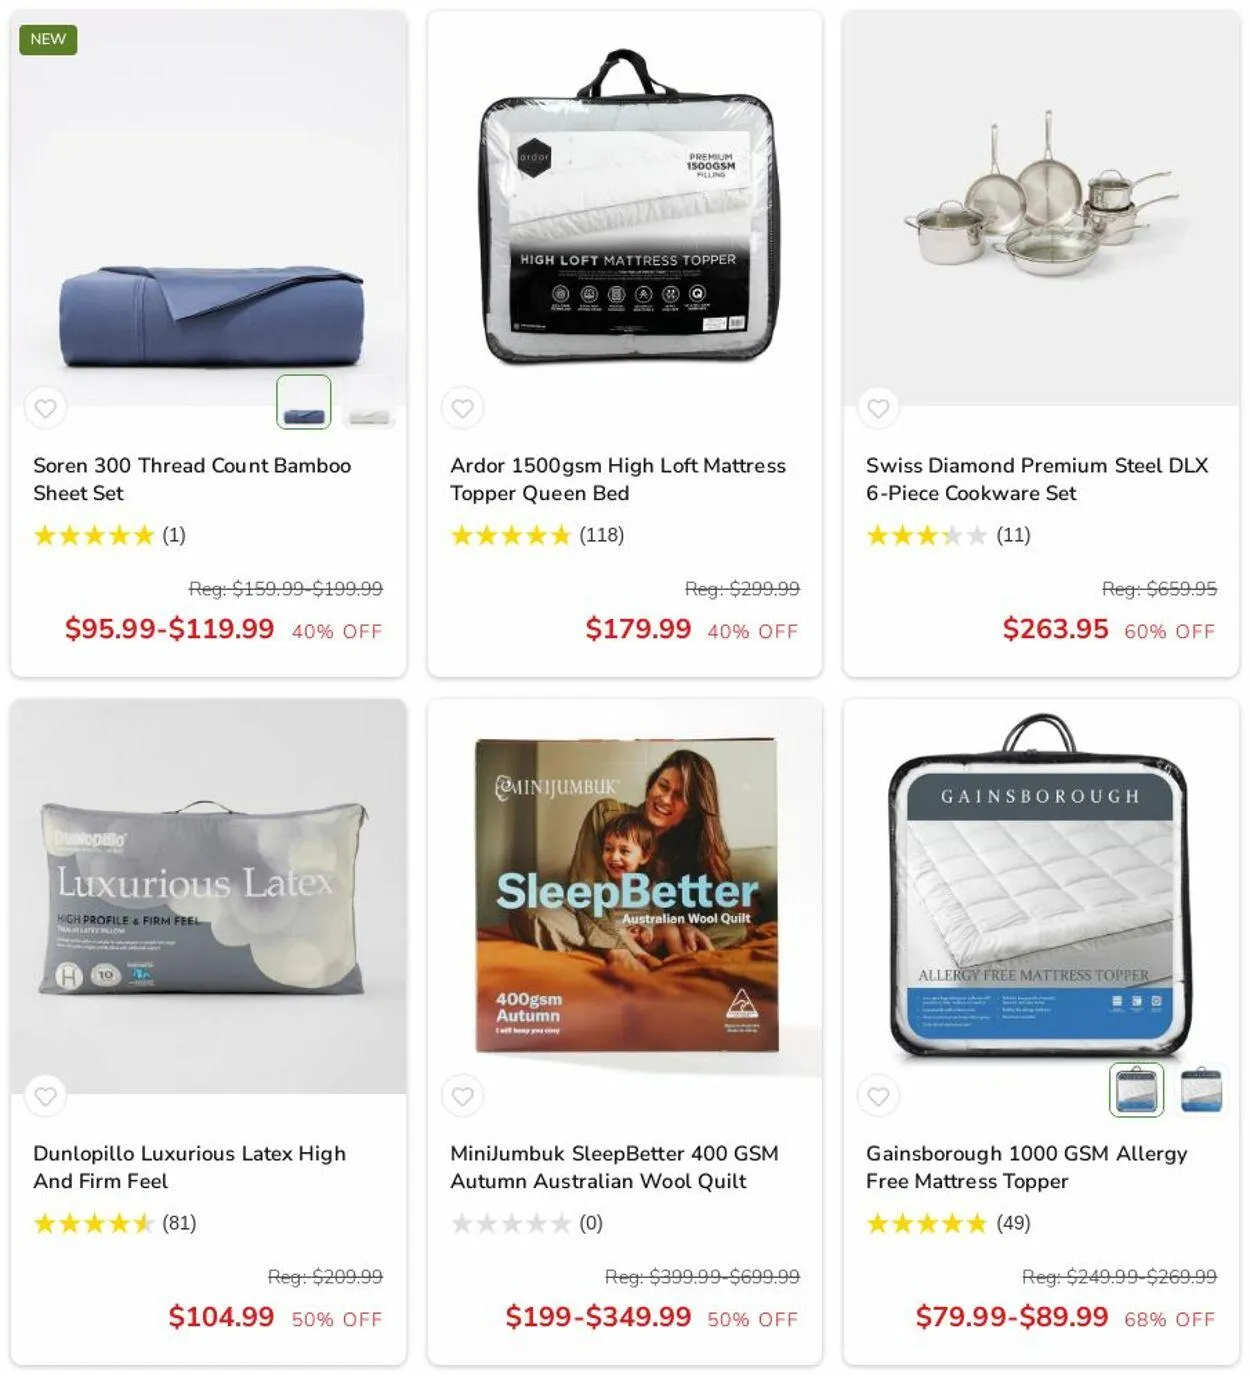Screen dimensions: 1250x1376
Task: Favorite the Soren Bamboo Sheet Set heart
Action: [46, 408]
